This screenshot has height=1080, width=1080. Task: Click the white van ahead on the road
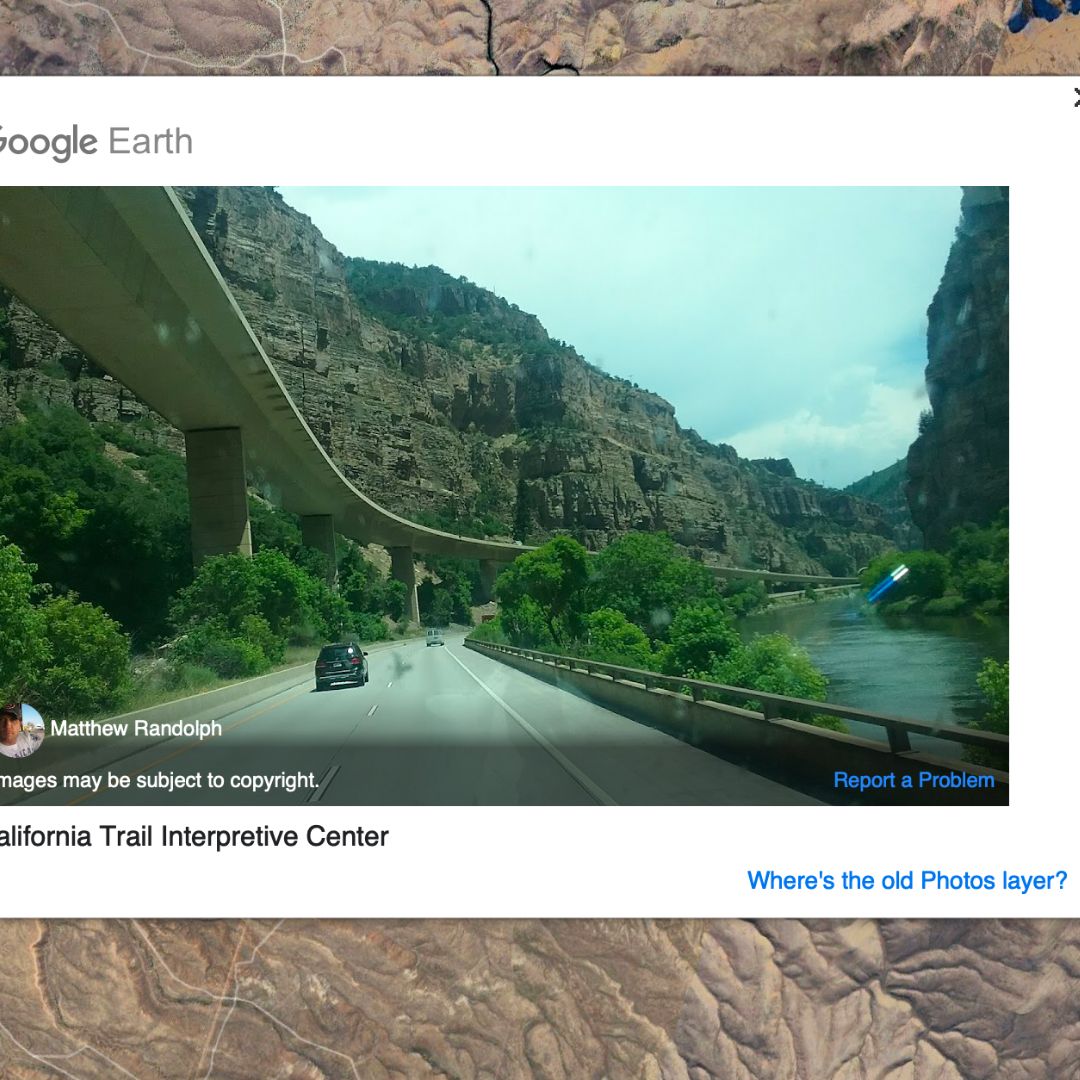pyautogui.click(x=435, y=637)
